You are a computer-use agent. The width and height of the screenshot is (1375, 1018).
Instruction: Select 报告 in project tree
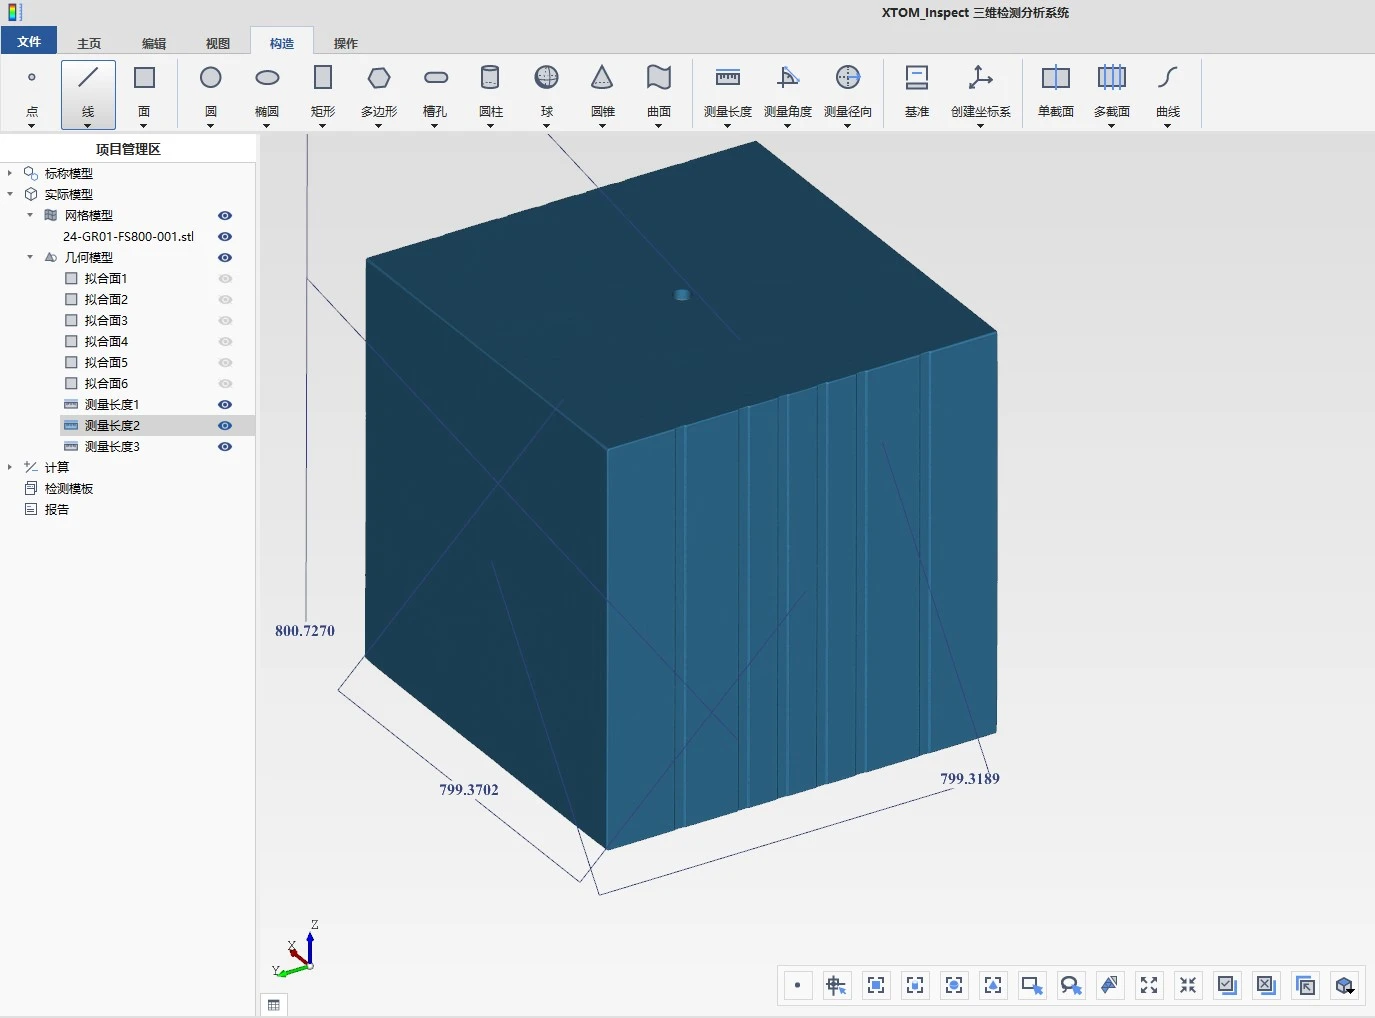click(57, 509)
